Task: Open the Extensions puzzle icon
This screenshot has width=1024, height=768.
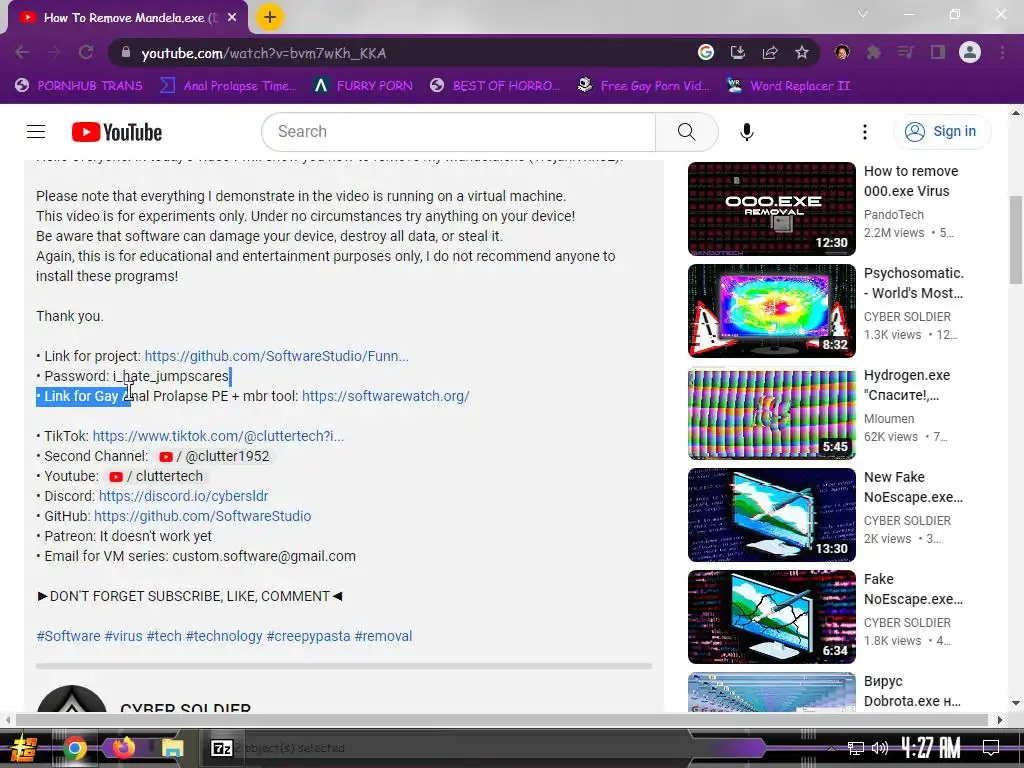Action: [873, 52]
